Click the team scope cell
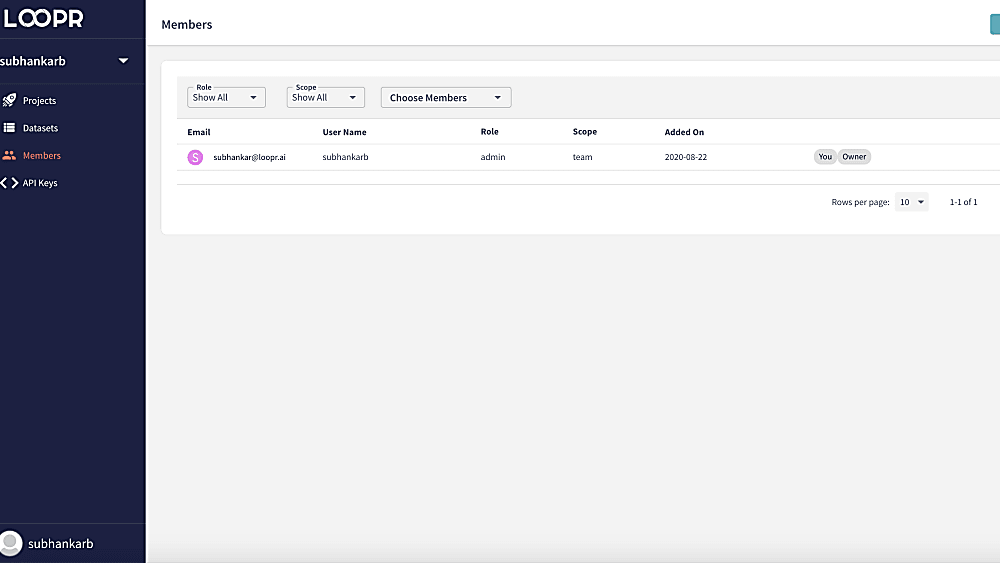Image resolution: width=1000 pixels, height=563 pixels. (x=582, y=157)
